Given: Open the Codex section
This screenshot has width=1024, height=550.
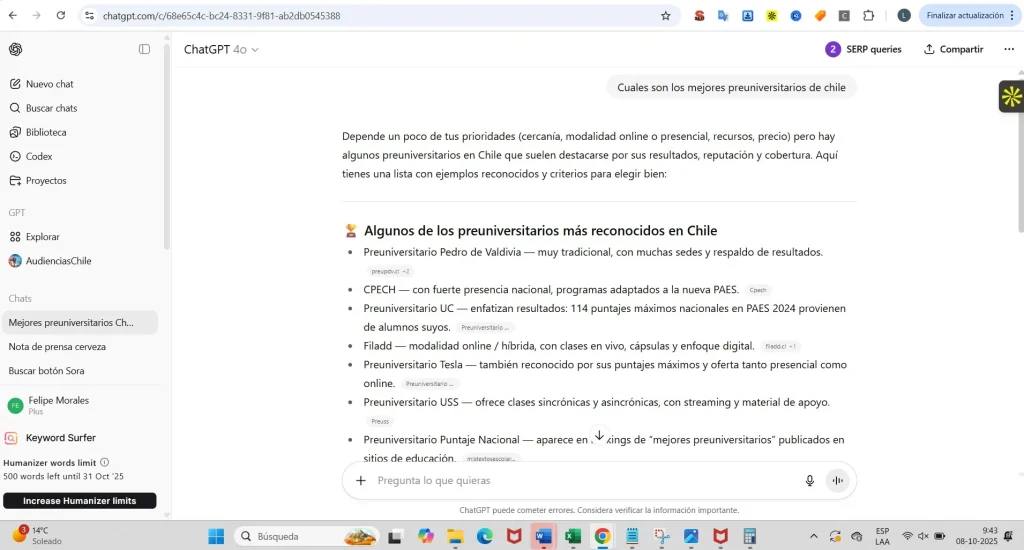Looking at the screenshot, I should pos(39,156).
